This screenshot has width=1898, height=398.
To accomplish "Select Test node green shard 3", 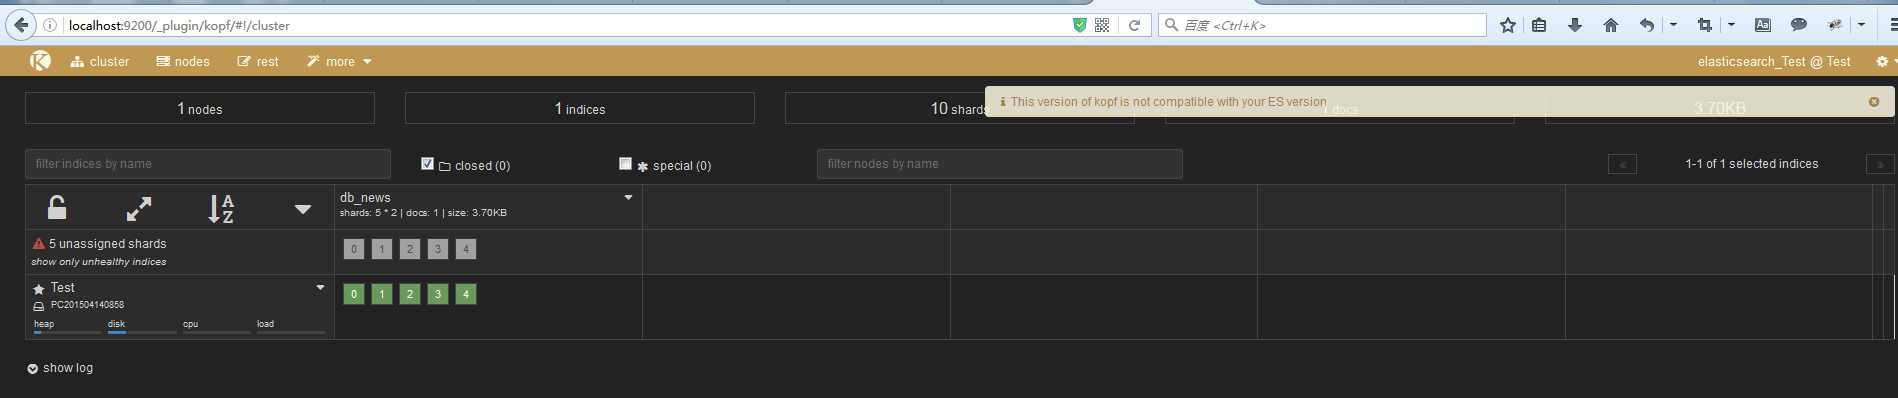I will (438, 294).
